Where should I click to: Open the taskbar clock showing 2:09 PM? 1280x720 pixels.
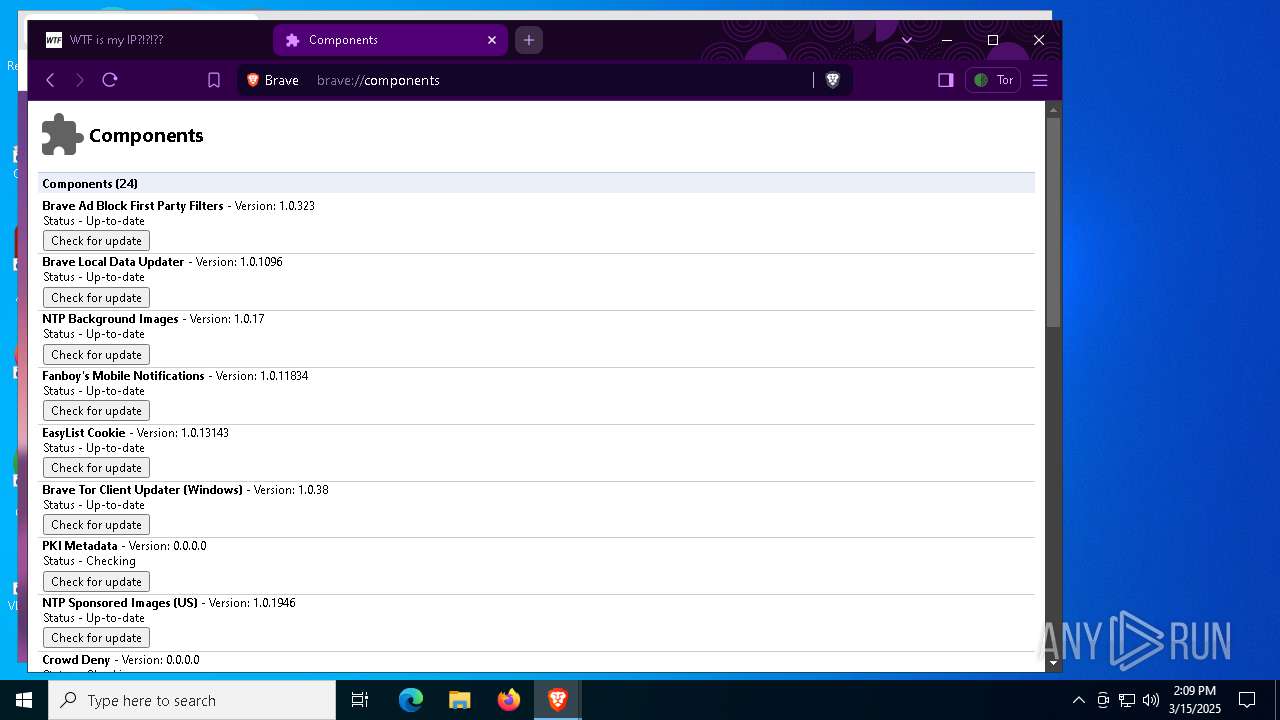click(x=1195, y=700)
